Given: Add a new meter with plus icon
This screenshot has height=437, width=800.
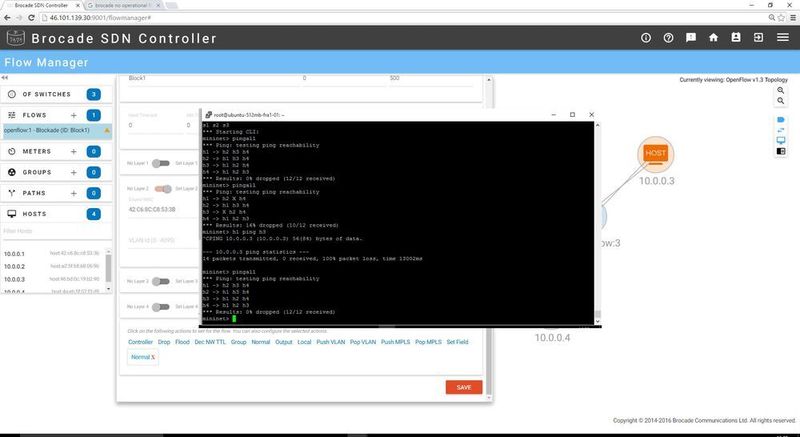Looking at the screenshot, I should 73,151.
